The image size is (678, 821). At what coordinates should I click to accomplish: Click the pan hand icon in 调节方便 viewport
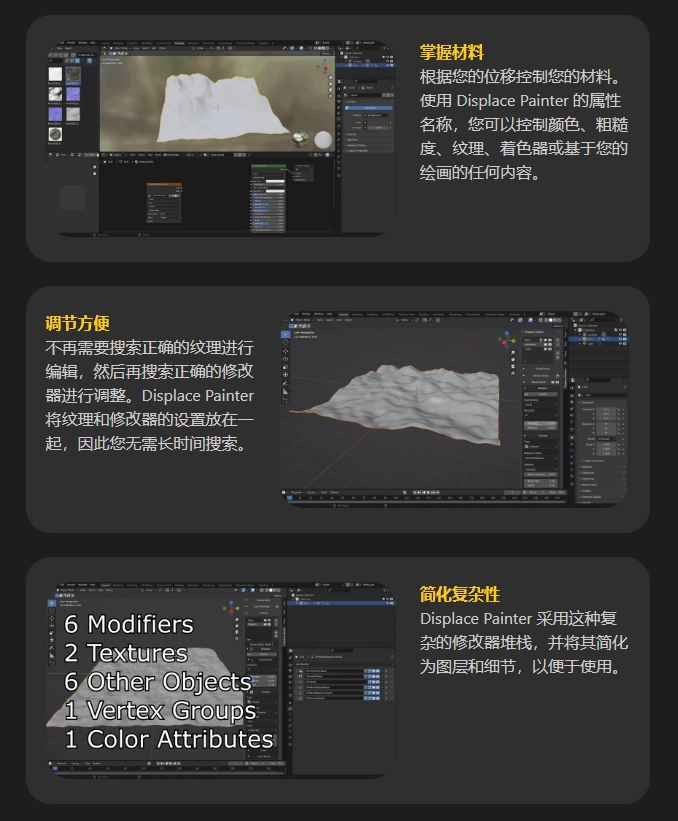tap(513, 359)
